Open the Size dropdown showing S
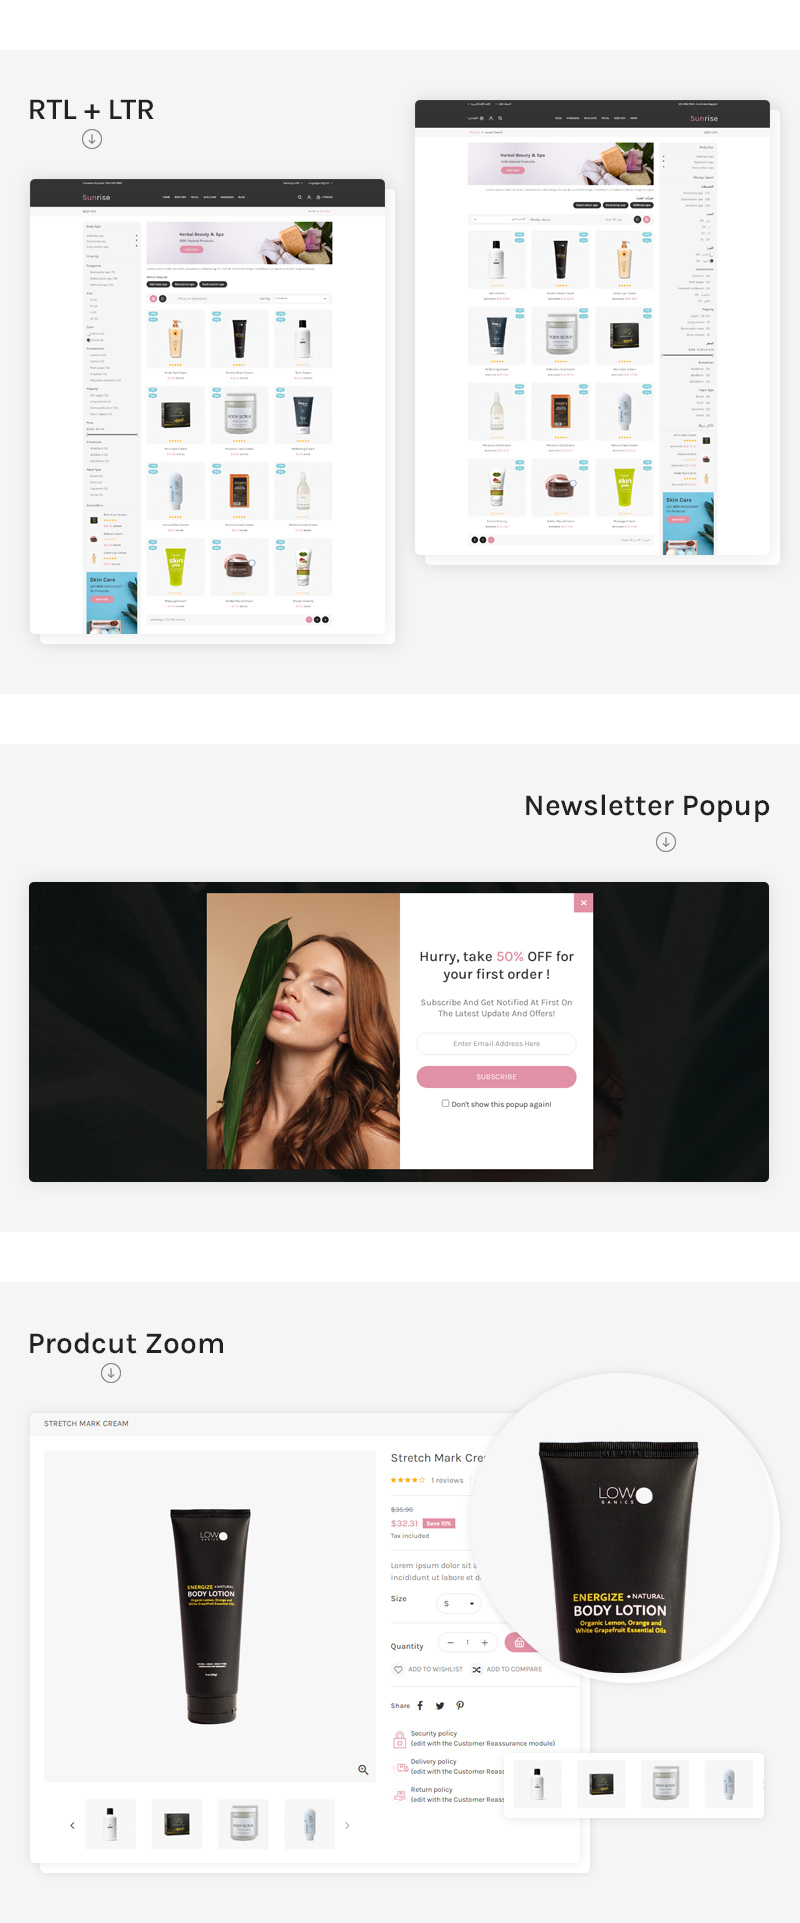Viewport: 800px width, 1923px height. pyautogui.click(x=459, y=1603)
